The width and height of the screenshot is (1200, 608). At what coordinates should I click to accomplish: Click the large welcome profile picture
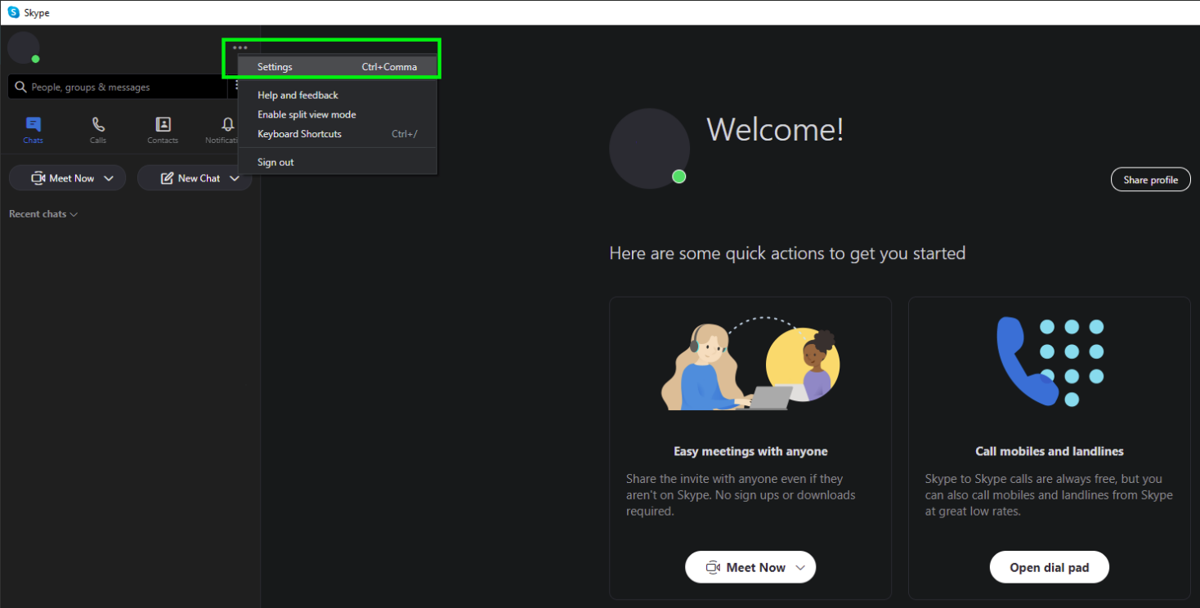649,148
